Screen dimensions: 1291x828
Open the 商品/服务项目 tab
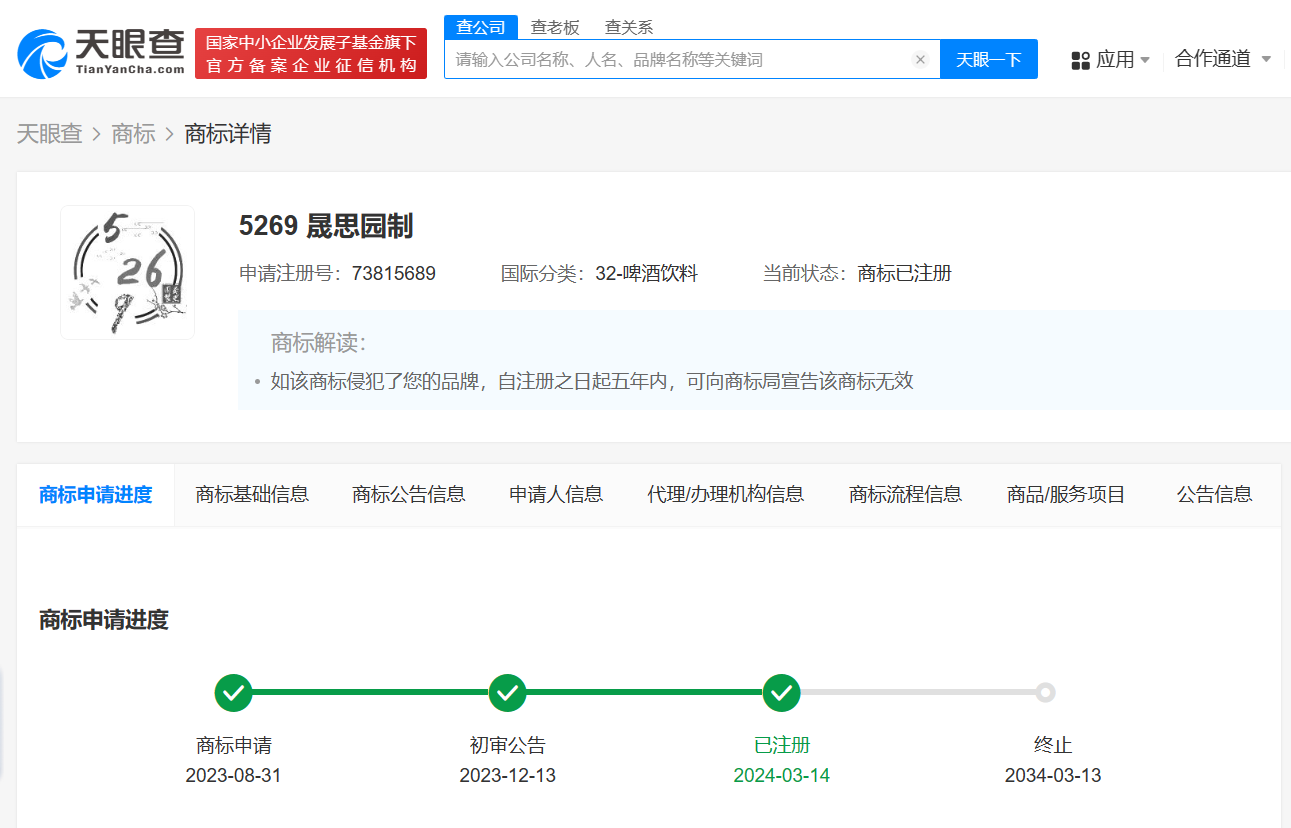click(1066, 494)
